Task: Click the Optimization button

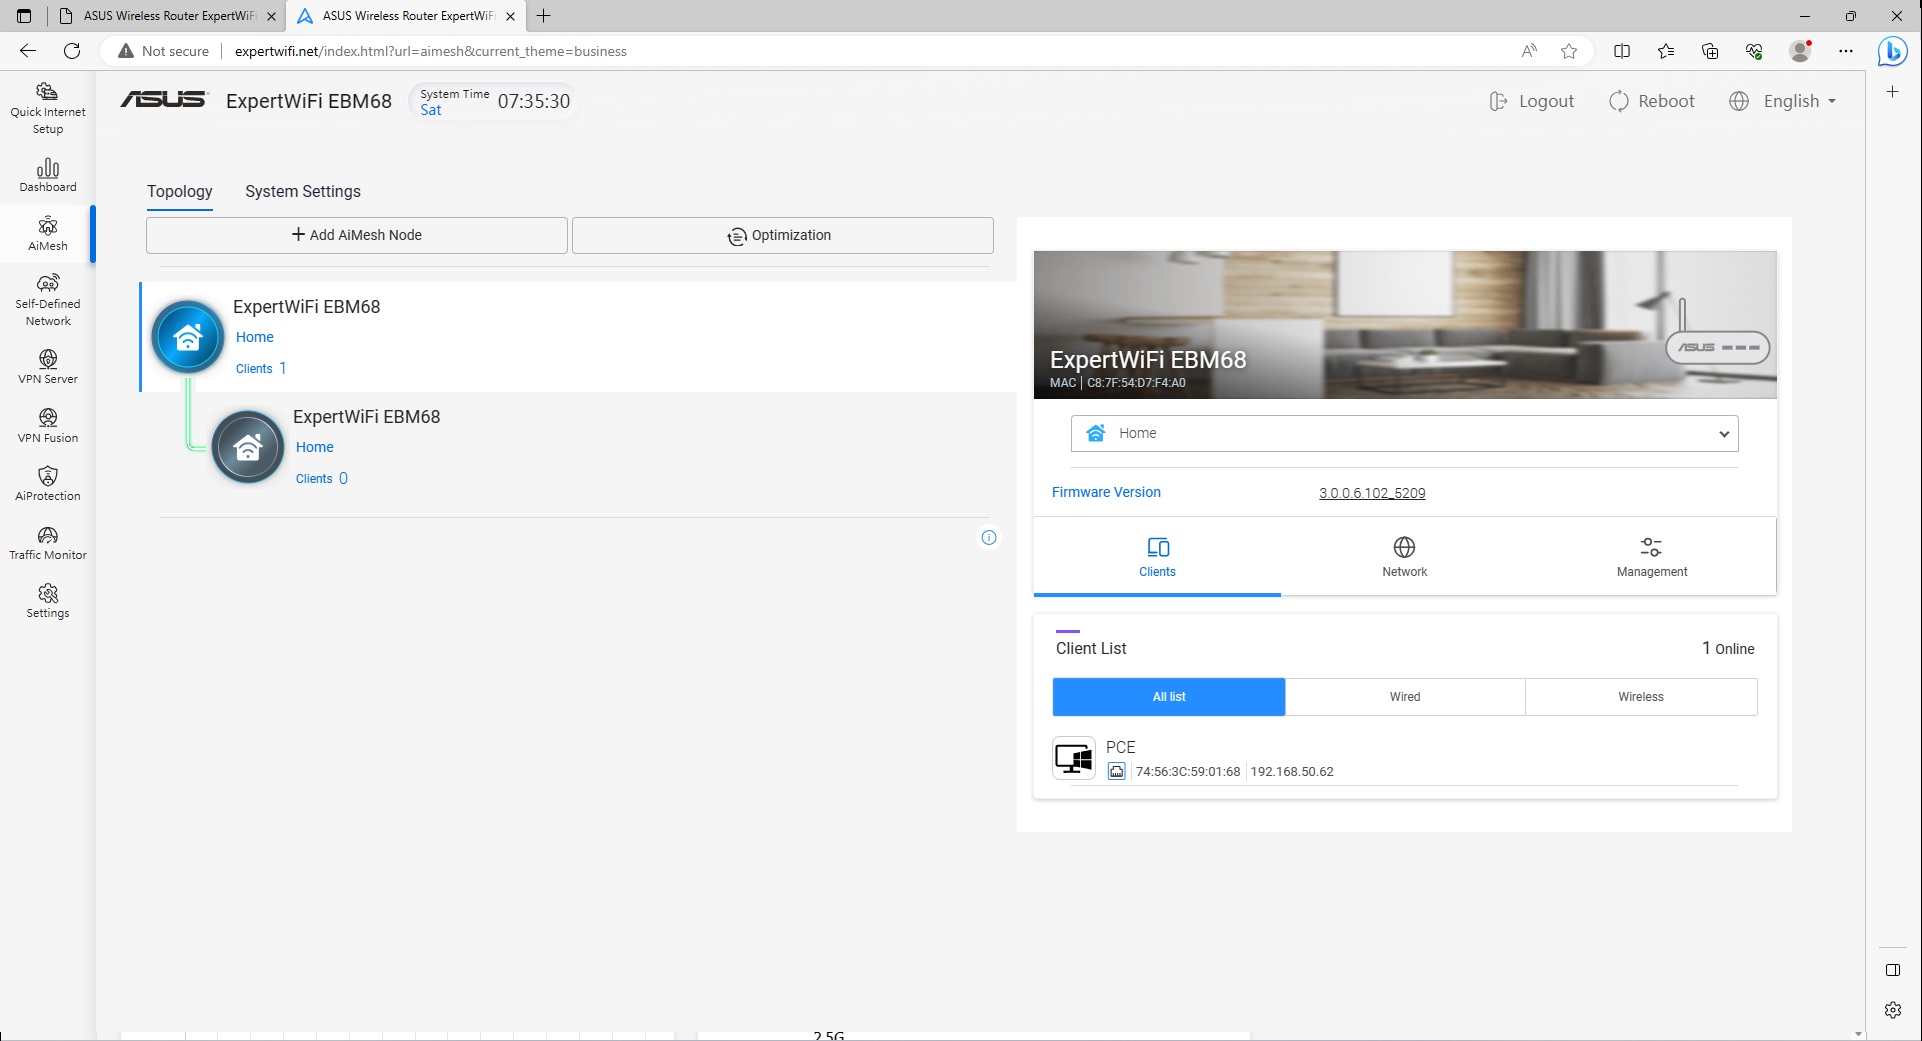Action: (782, 235)
